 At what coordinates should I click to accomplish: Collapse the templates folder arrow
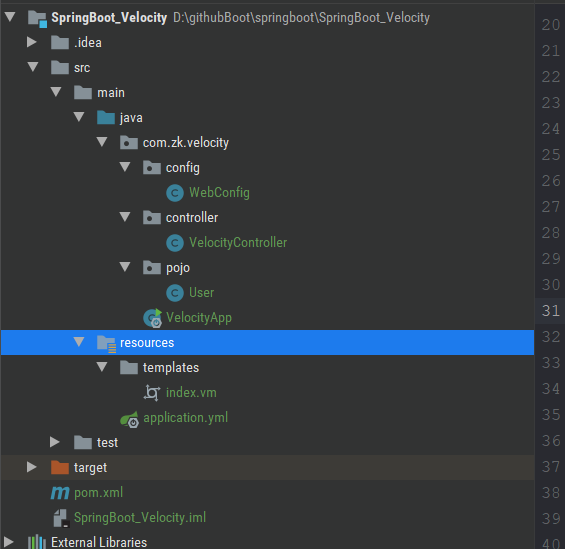[x=102, y=367]
